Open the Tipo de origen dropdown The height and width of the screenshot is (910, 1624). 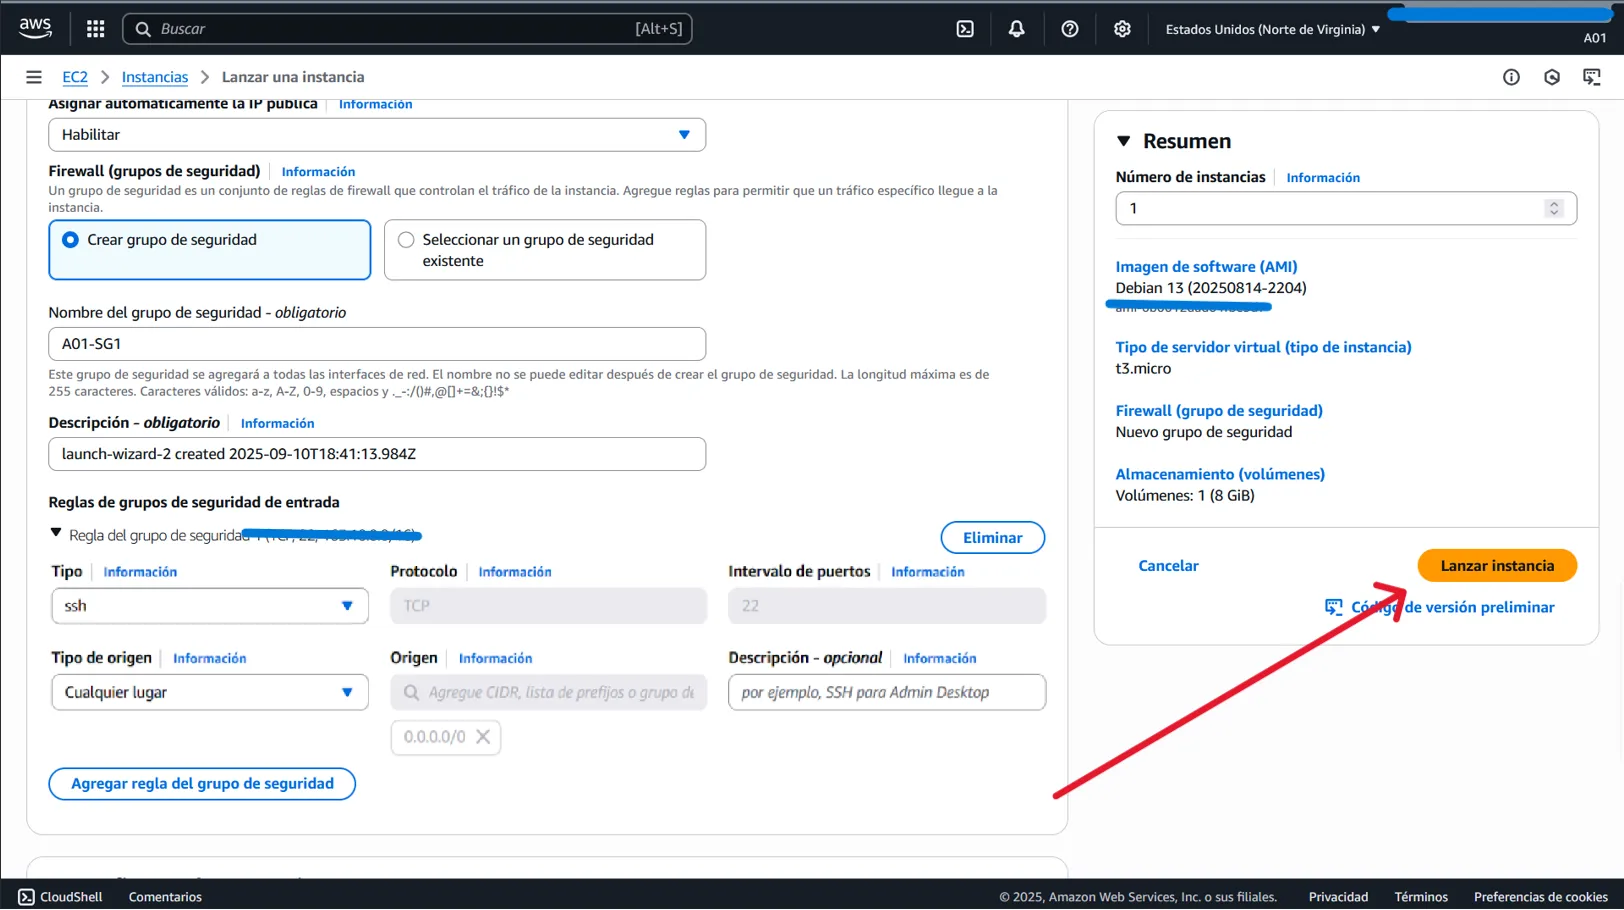pyautogui.click(x=209, y=692)
